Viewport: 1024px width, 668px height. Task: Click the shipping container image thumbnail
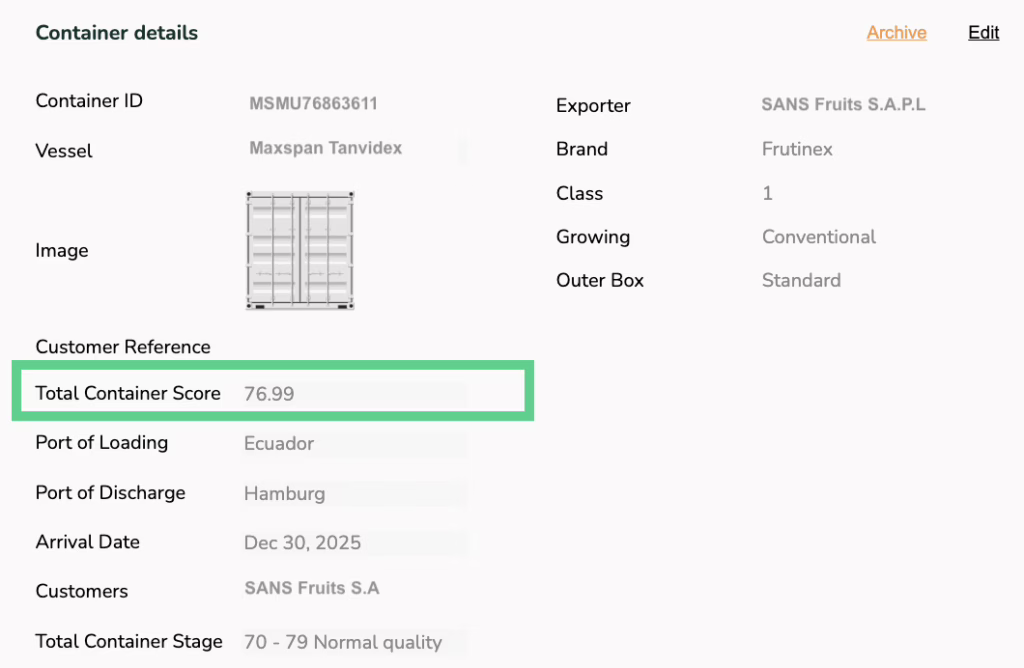(x=300, y=250)
